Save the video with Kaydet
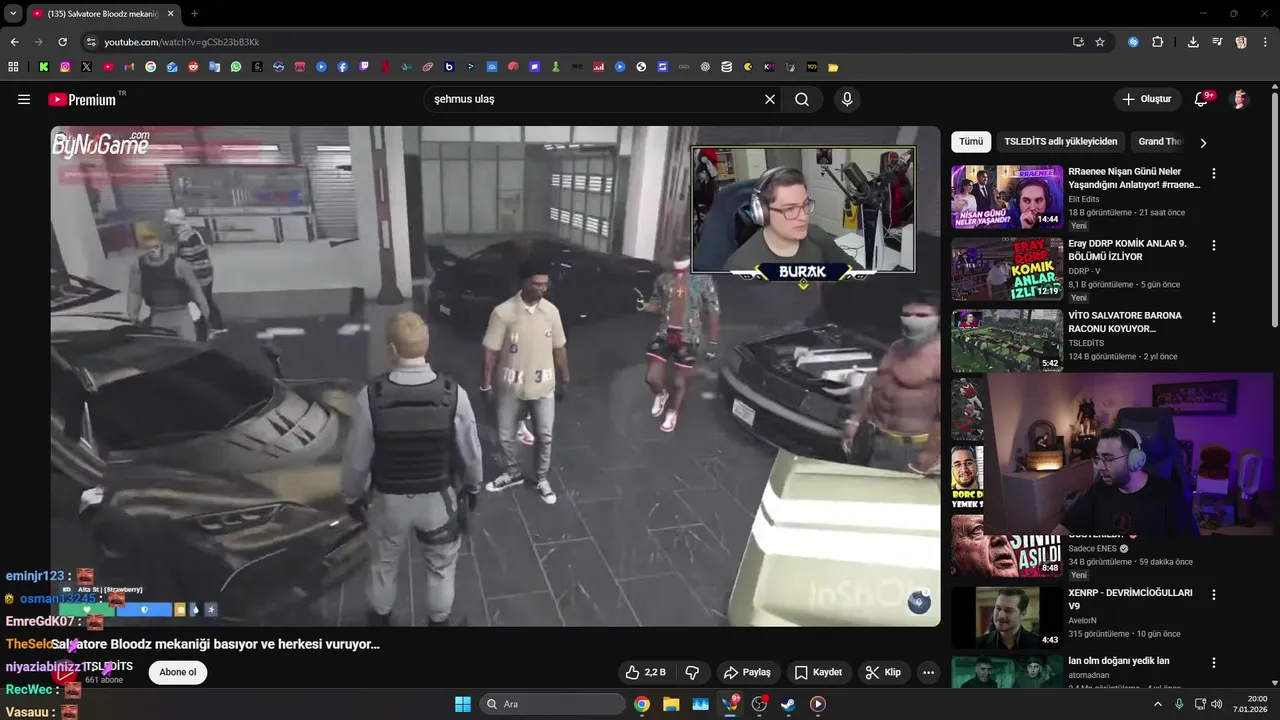This screenshot has width=1280, height=720. click(x=818, y=672)
